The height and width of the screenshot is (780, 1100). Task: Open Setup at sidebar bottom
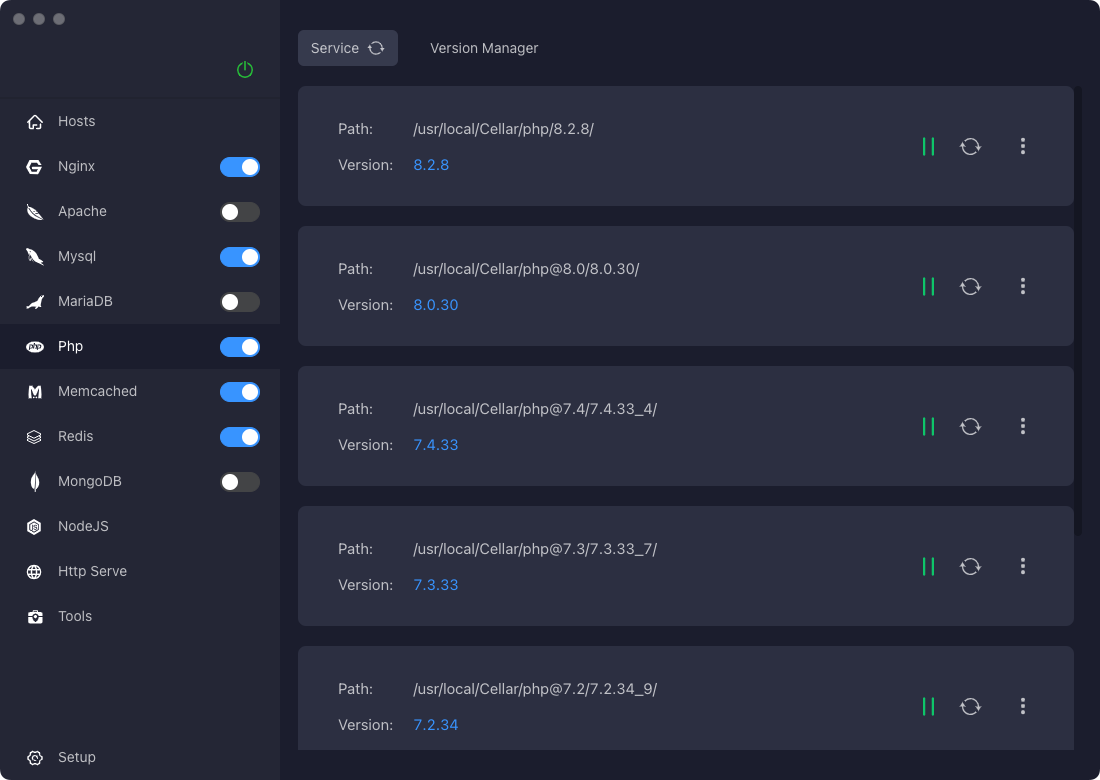tap(140, 758)
